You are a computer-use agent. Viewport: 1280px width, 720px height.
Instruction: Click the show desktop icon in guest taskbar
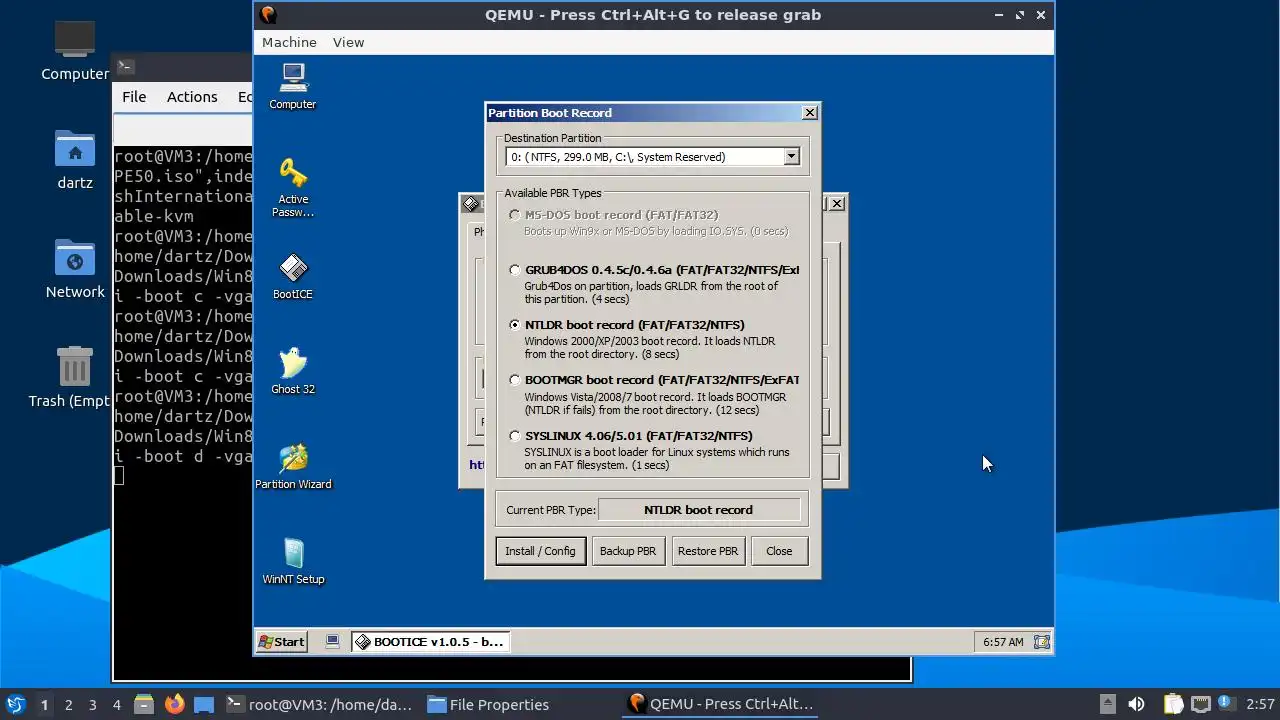click(333, 642)
